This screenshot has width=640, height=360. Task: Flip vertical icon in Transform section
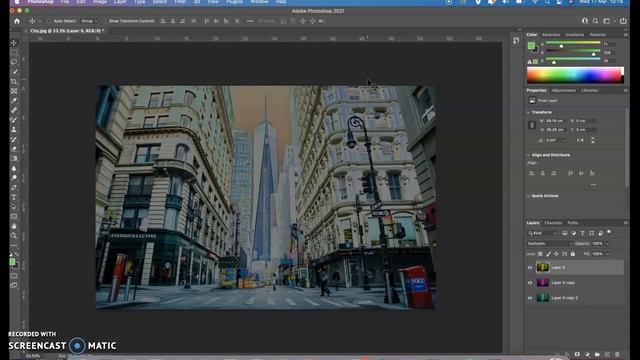coord(592,140)
